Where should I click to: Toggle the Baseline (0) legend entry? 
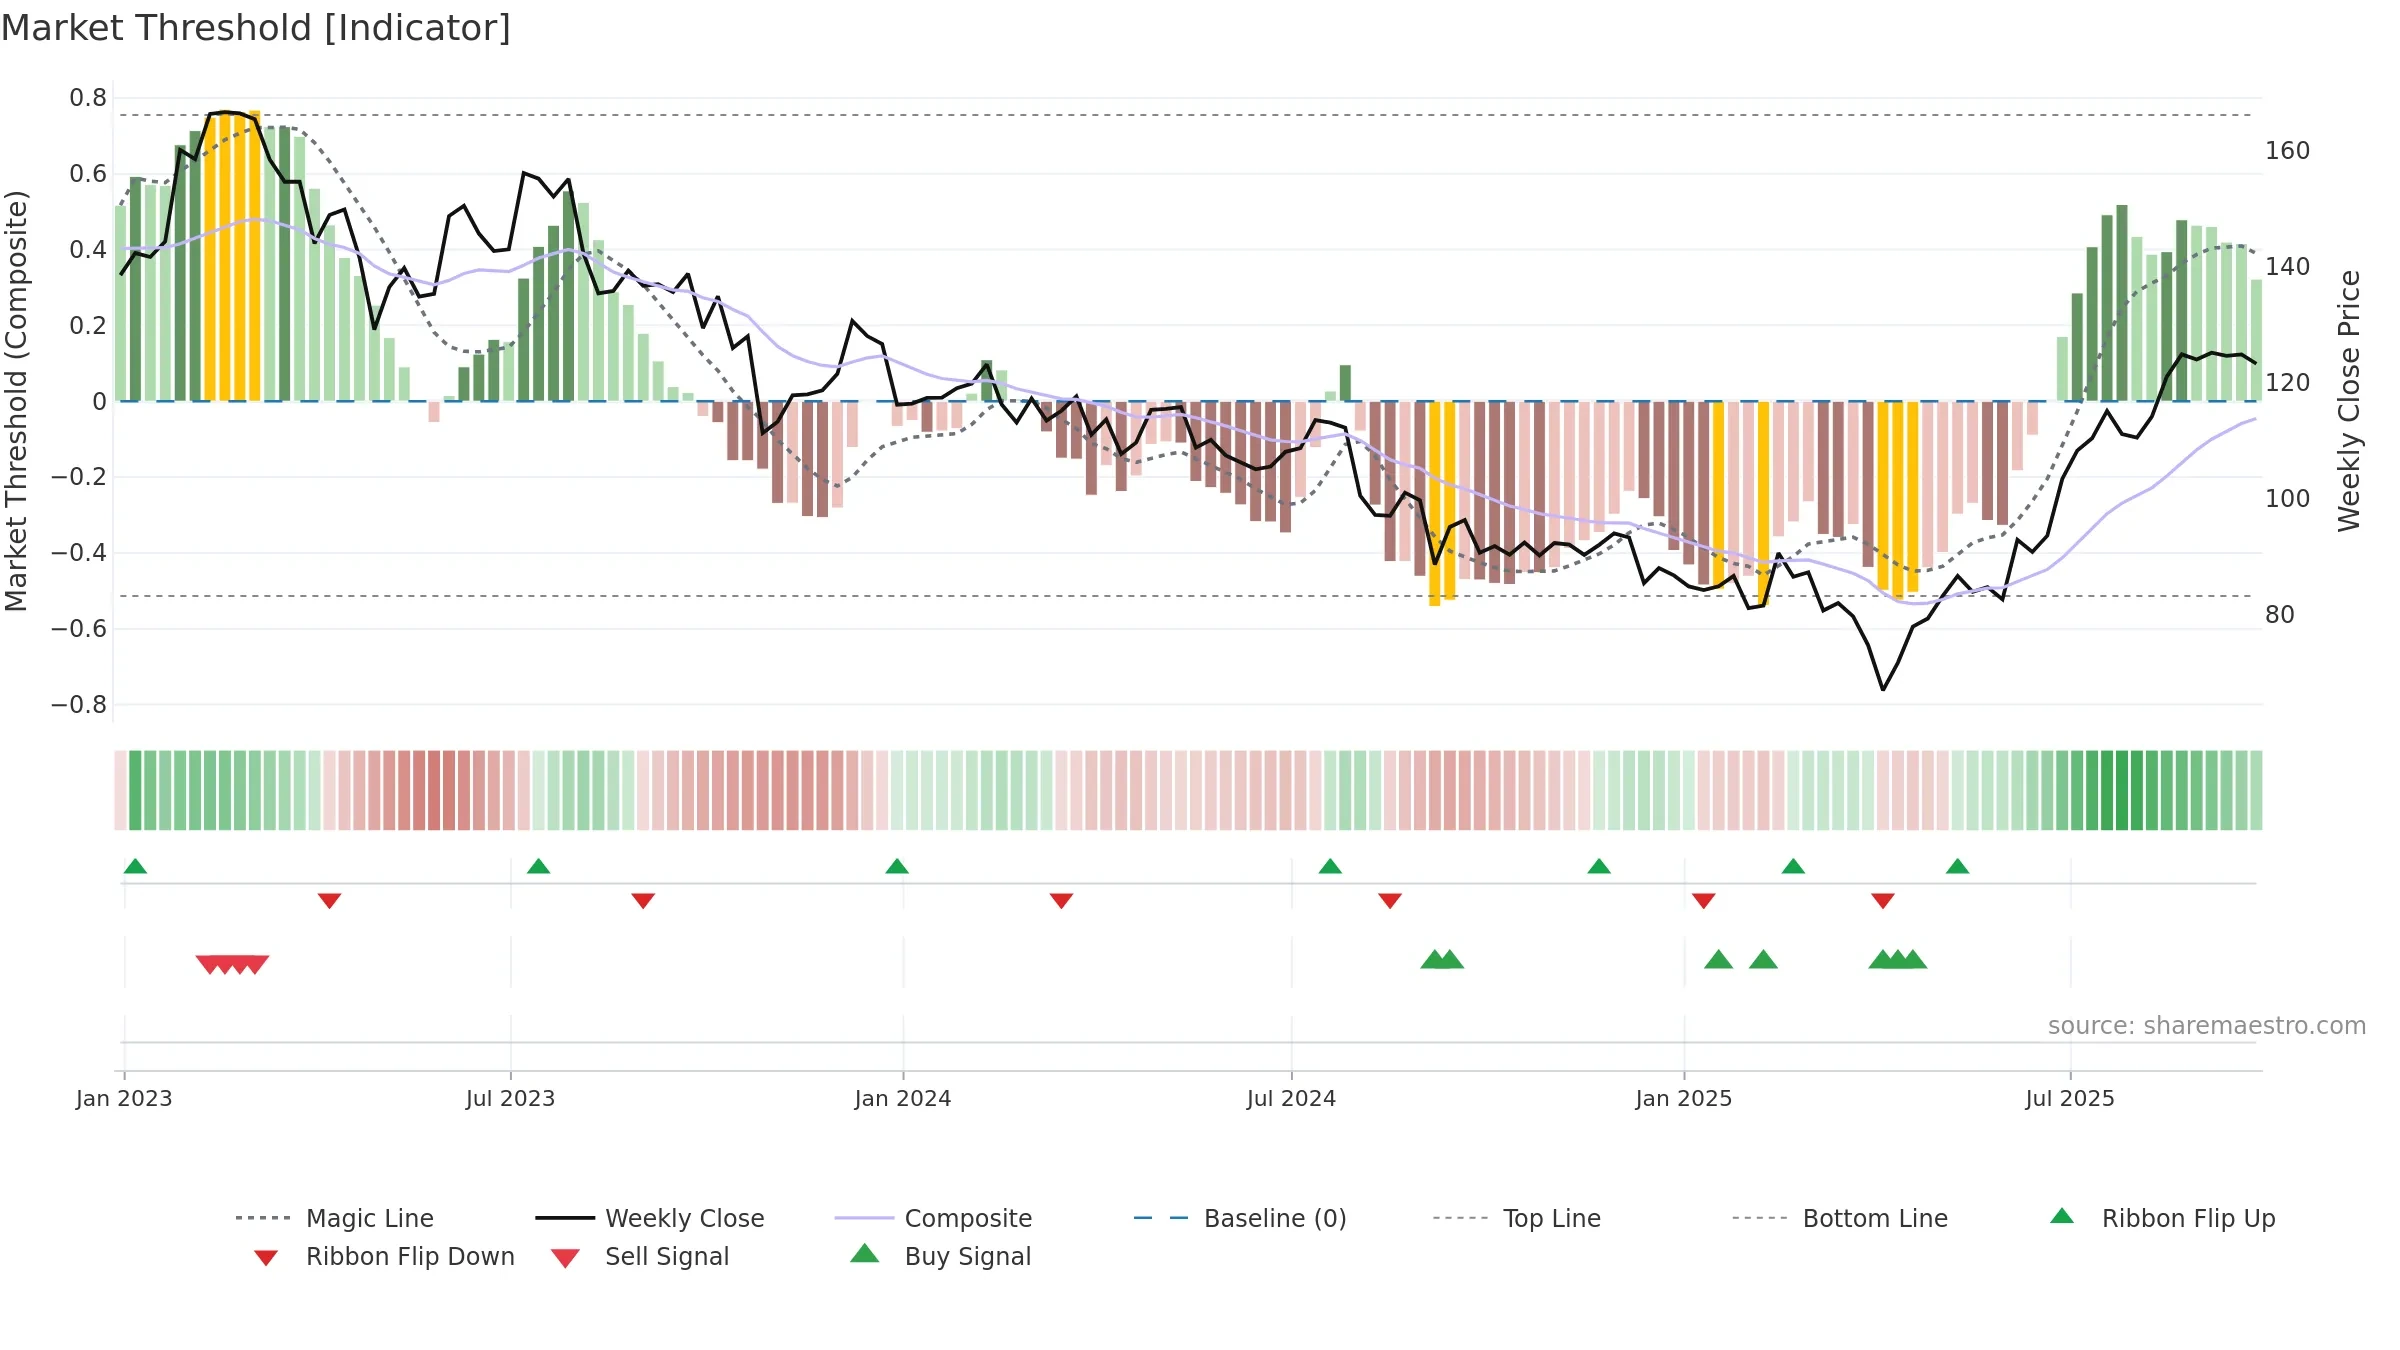coord(1240,1218)
